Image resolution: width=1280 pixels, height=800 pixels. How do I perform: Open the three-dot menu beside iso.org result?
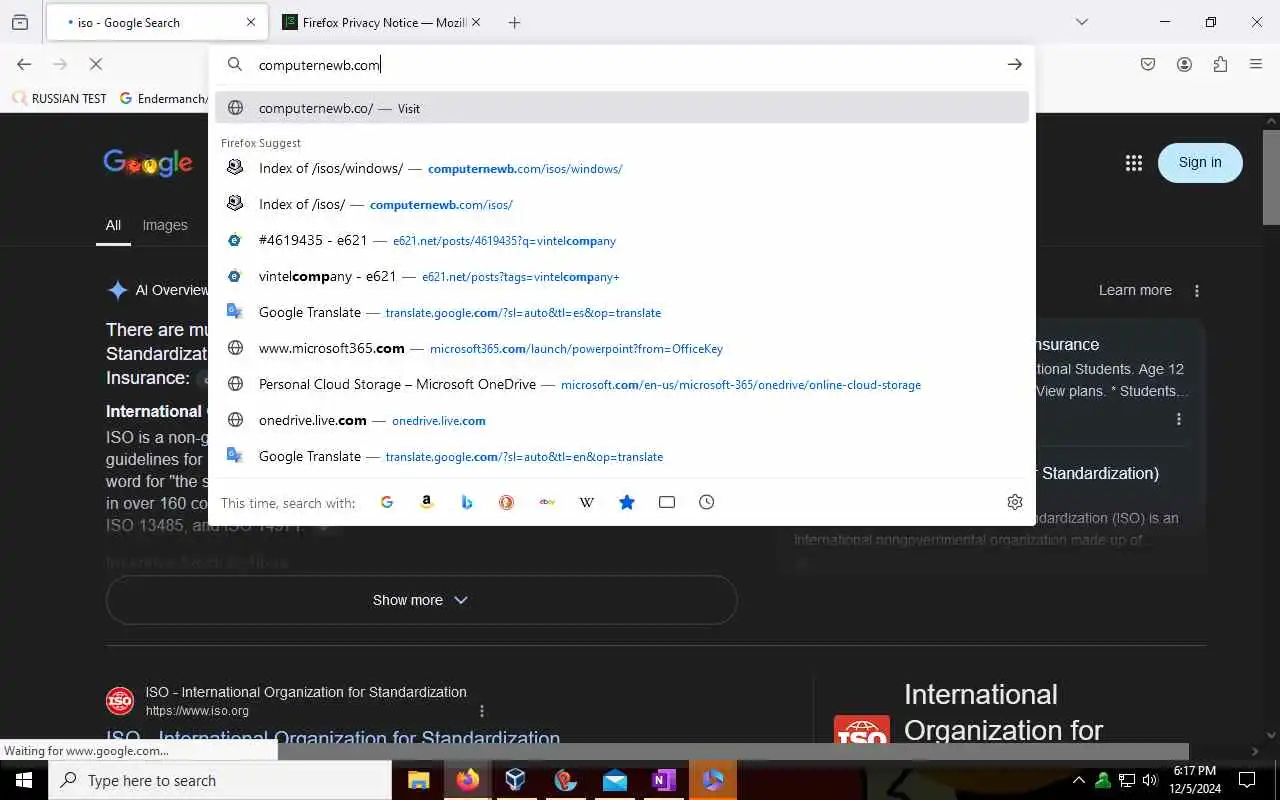[x=482, y=711]
